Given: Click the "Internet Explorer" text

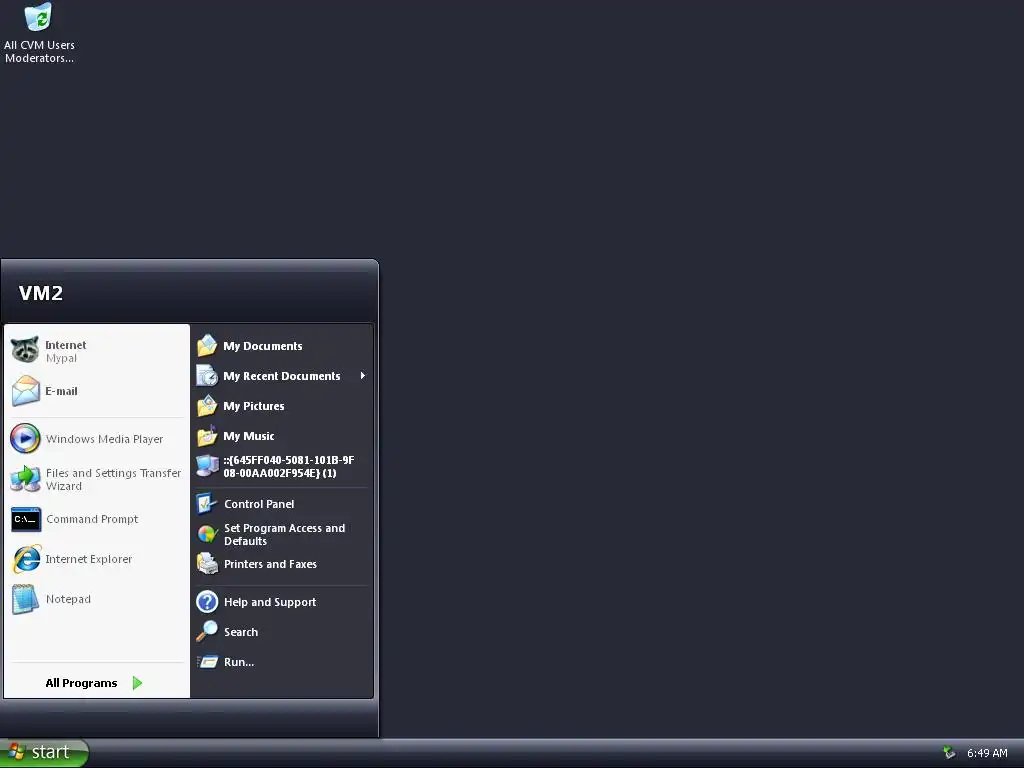Looking at the screenshot, I should tap(89, 559).
